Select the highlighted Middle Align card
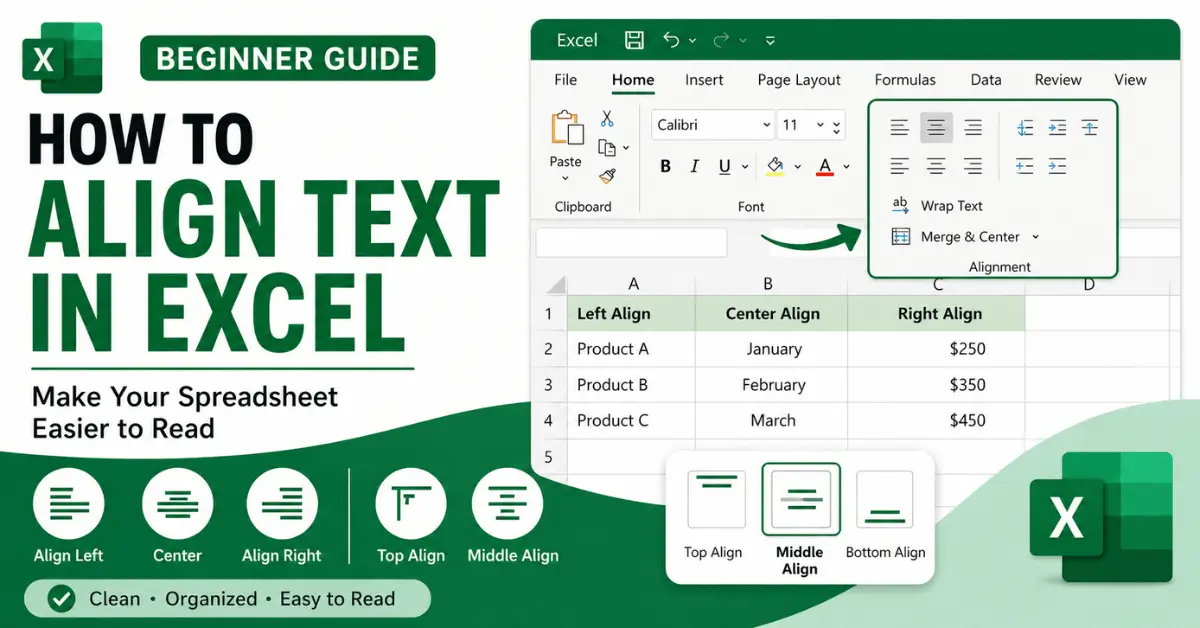This screenshot has width=1200, height=628. pyautogui.click(x=801, y=498)
